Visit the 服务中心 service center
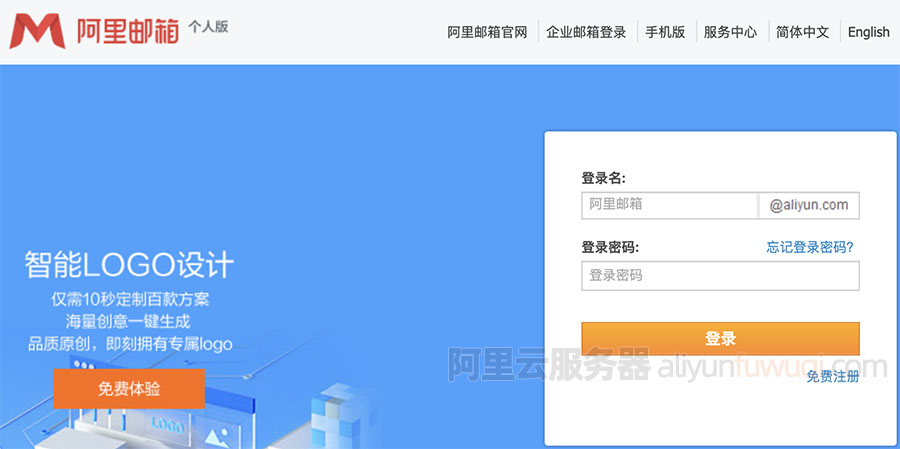The image size is (900, 449). click(730, 32)
